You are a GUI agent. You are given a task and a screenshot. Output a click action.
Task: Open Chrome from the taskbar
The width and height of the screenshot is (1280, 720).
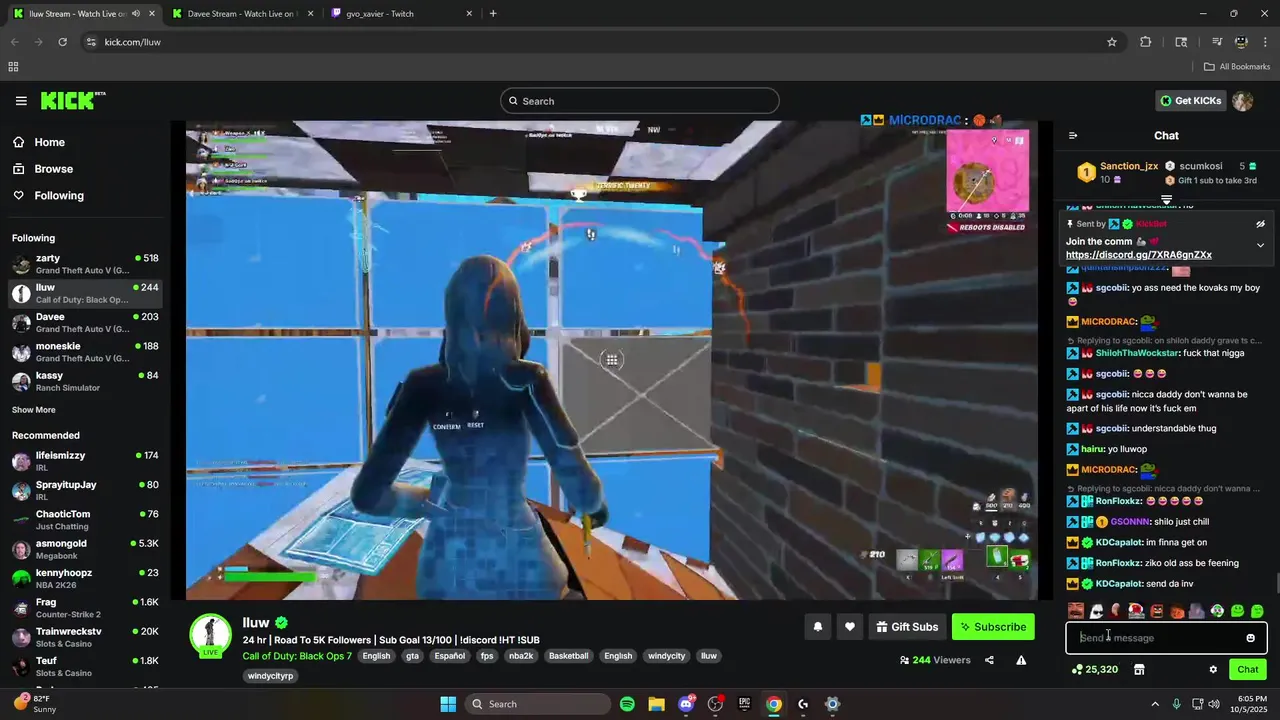point(774,704)
